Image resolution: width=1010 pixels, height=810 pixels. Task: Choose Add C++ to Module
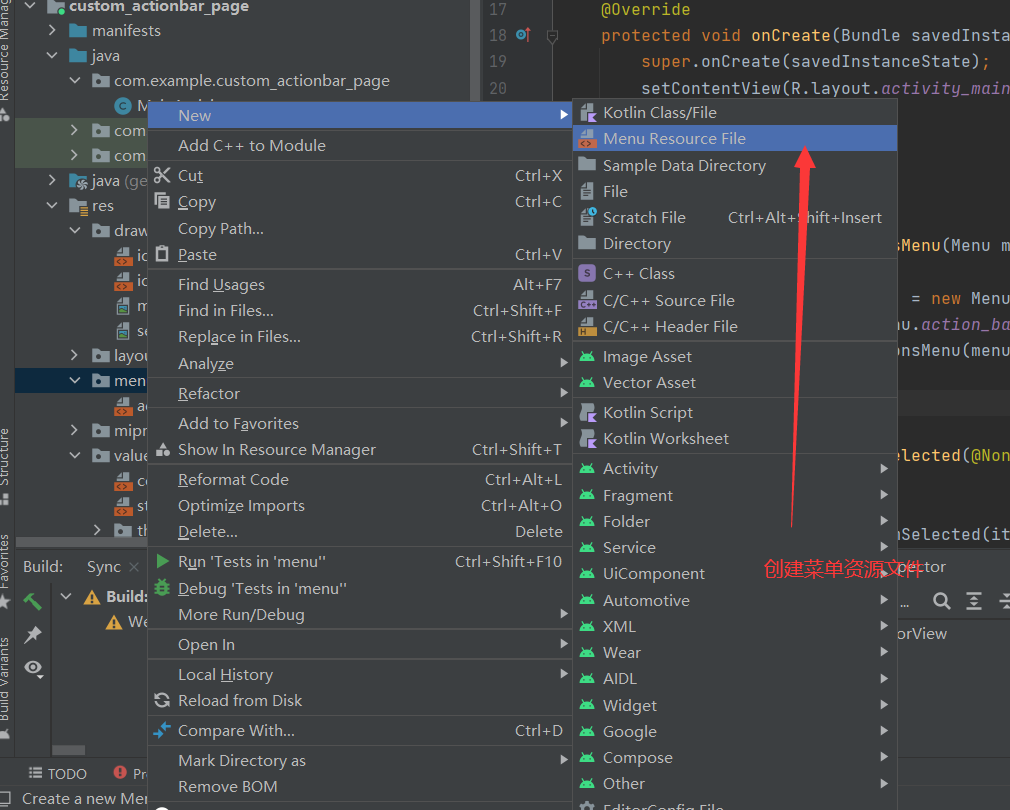coord(360,146)
